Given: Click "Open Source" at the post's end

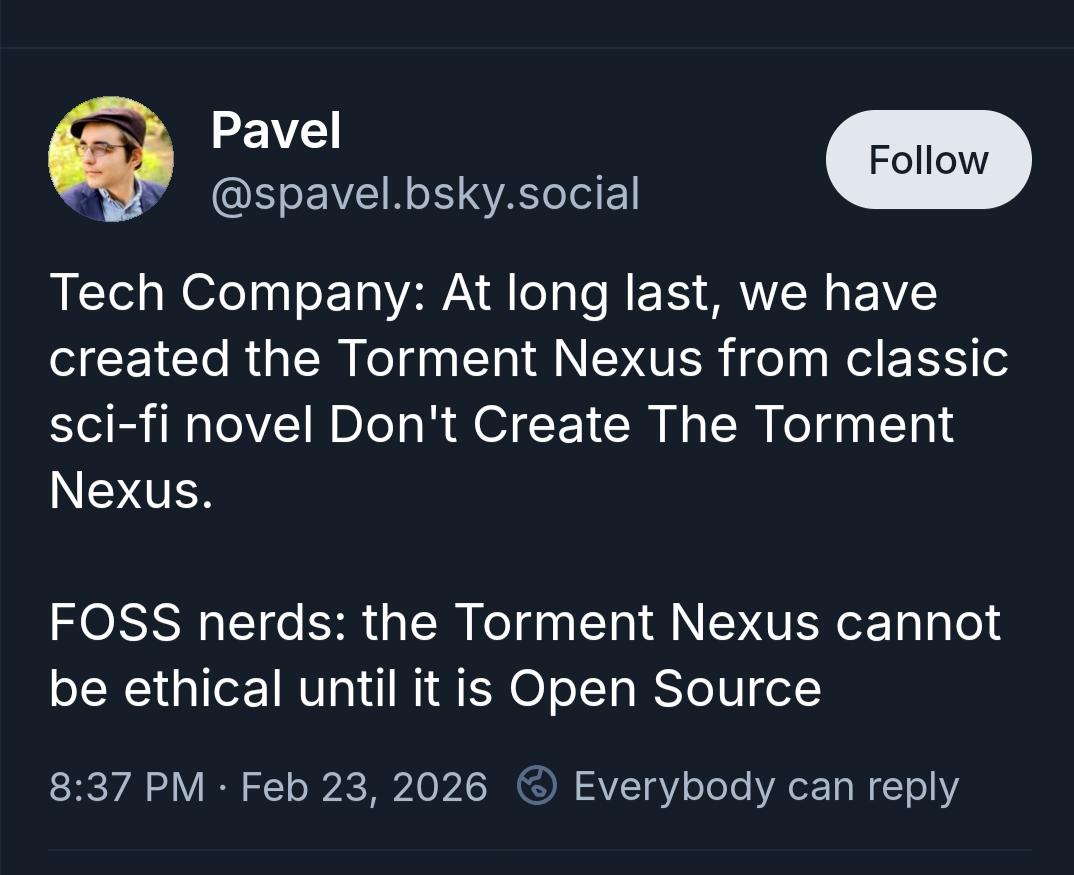Looking at the screenshot, I should coord(665,688).
